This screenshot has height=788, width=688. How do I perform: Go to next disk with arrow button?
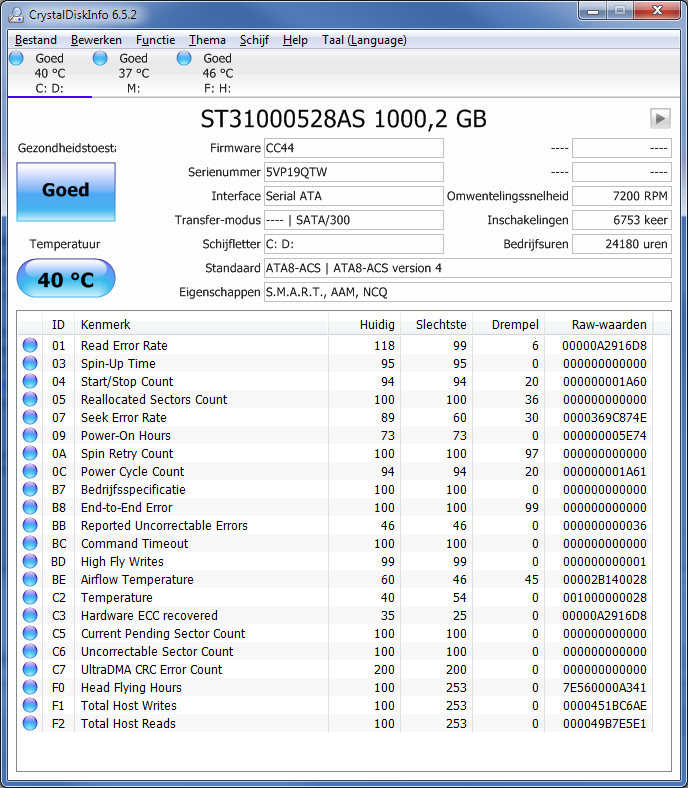(660, 119)
